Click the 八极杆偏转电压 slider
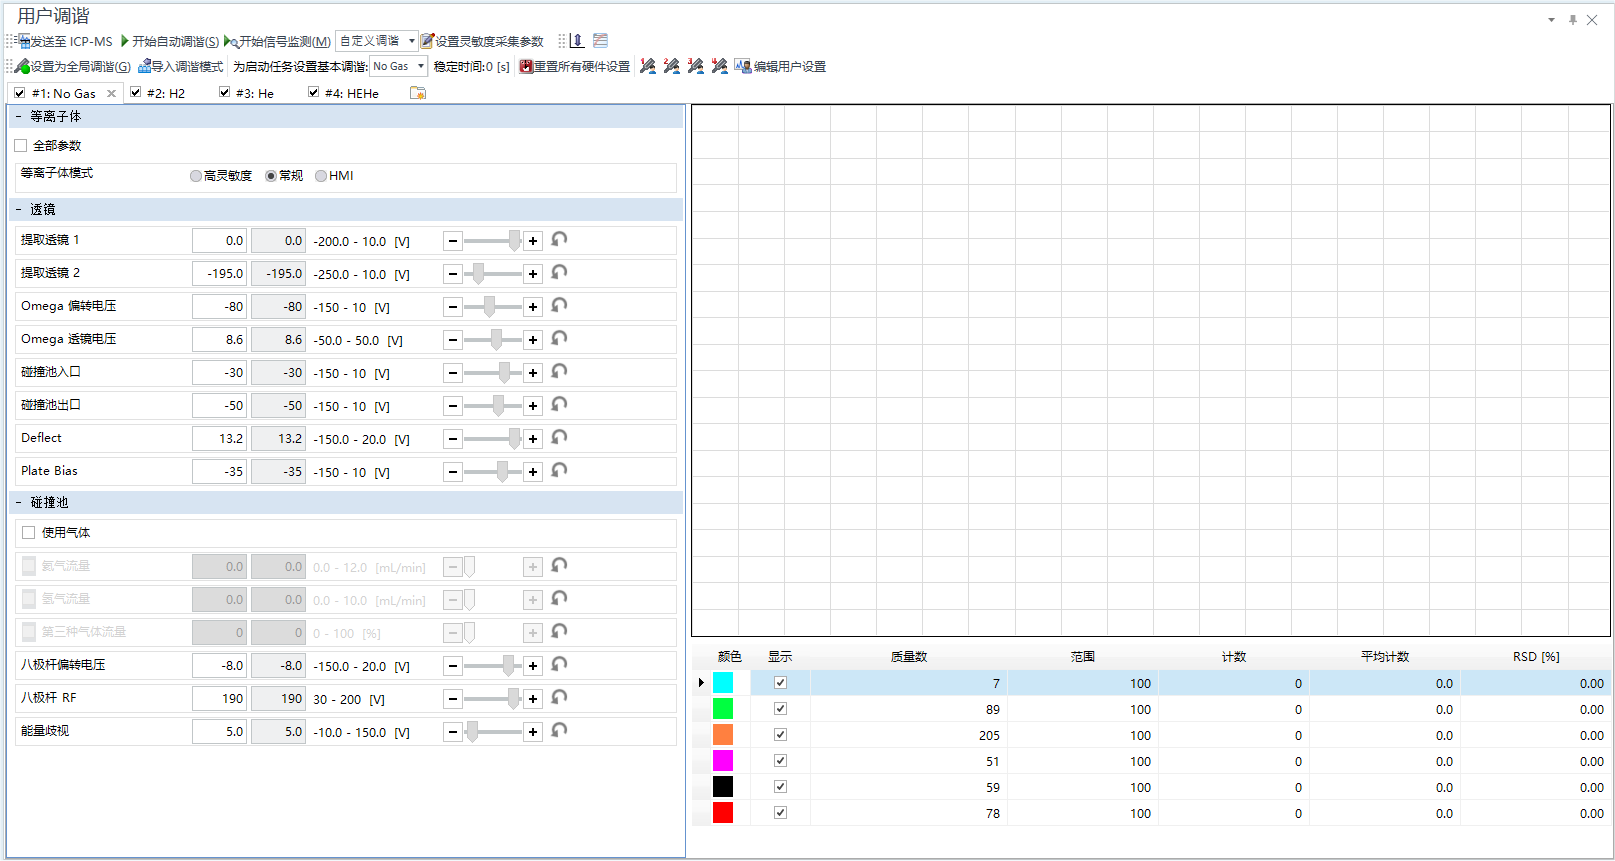 [x=493, y=666]
